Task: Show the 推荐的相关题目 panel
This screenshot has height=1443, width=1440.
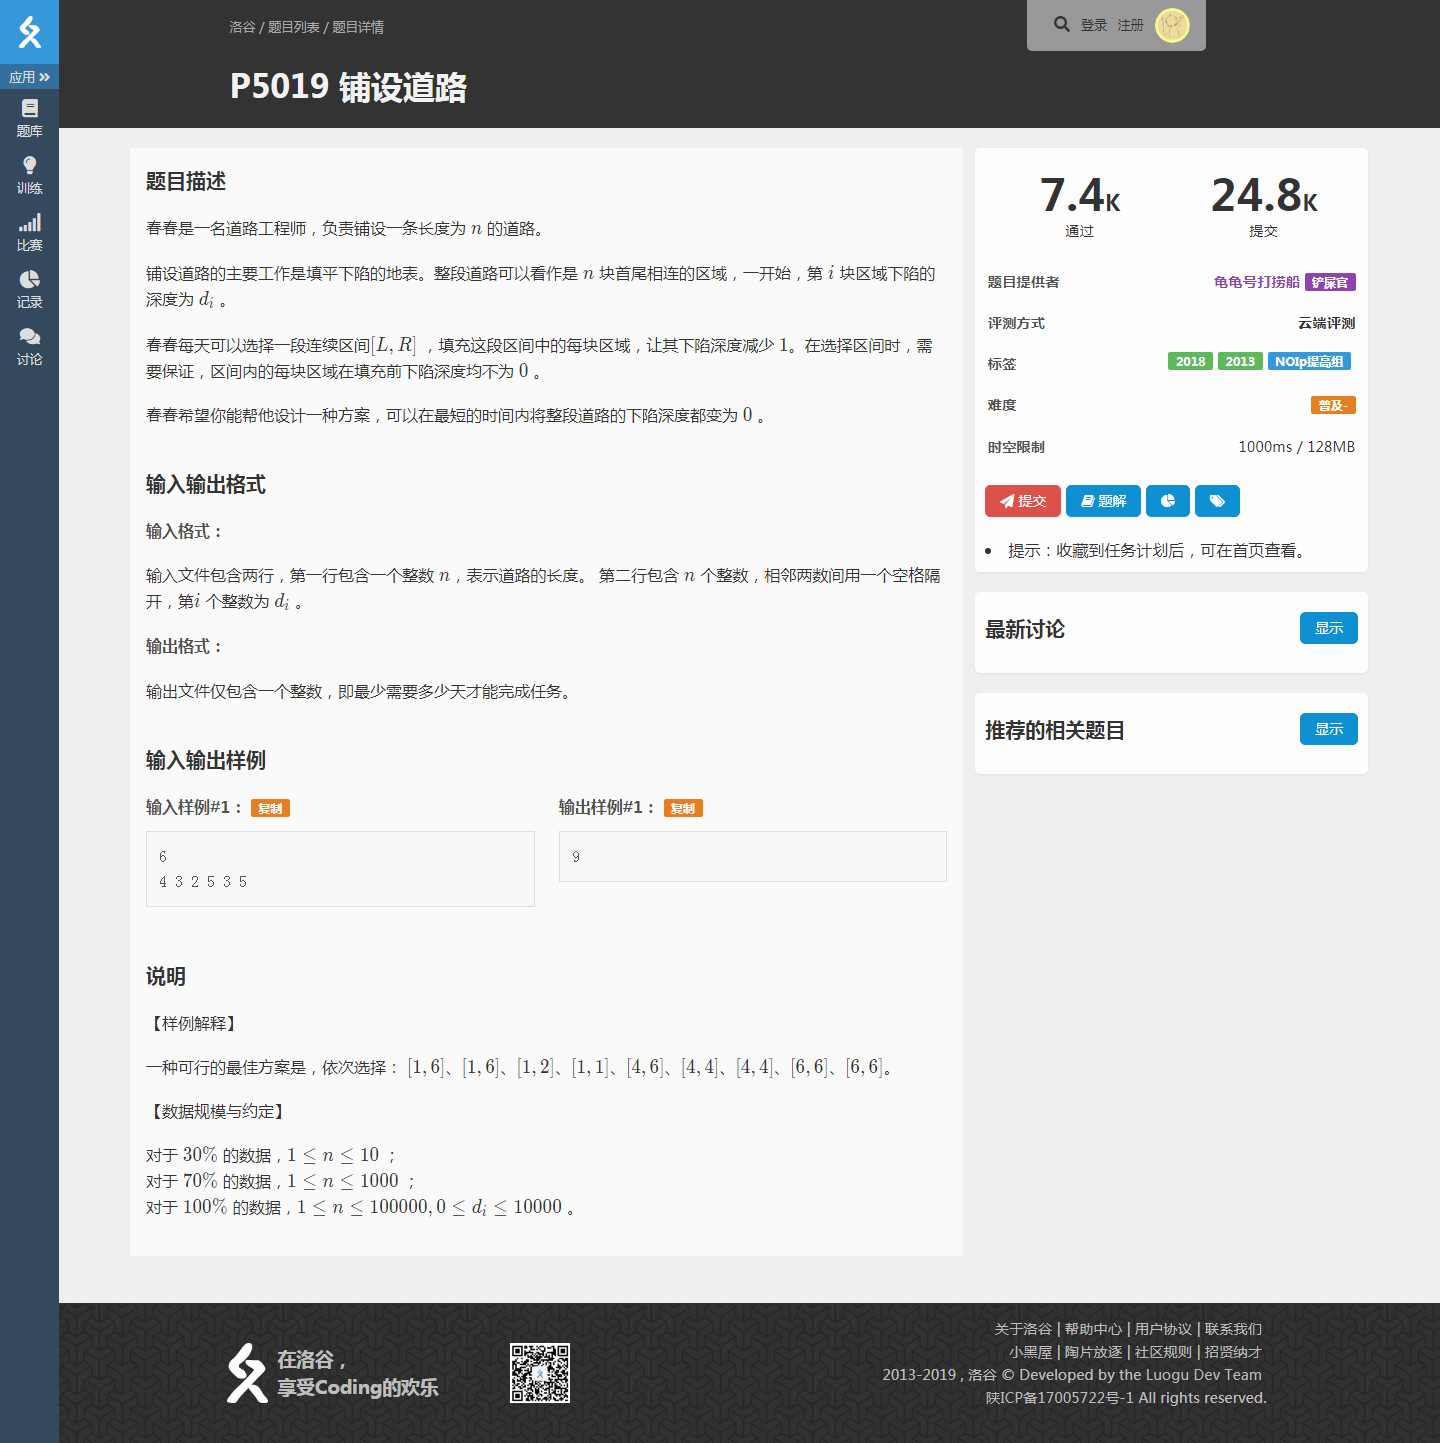Action: coord(1328,729)
